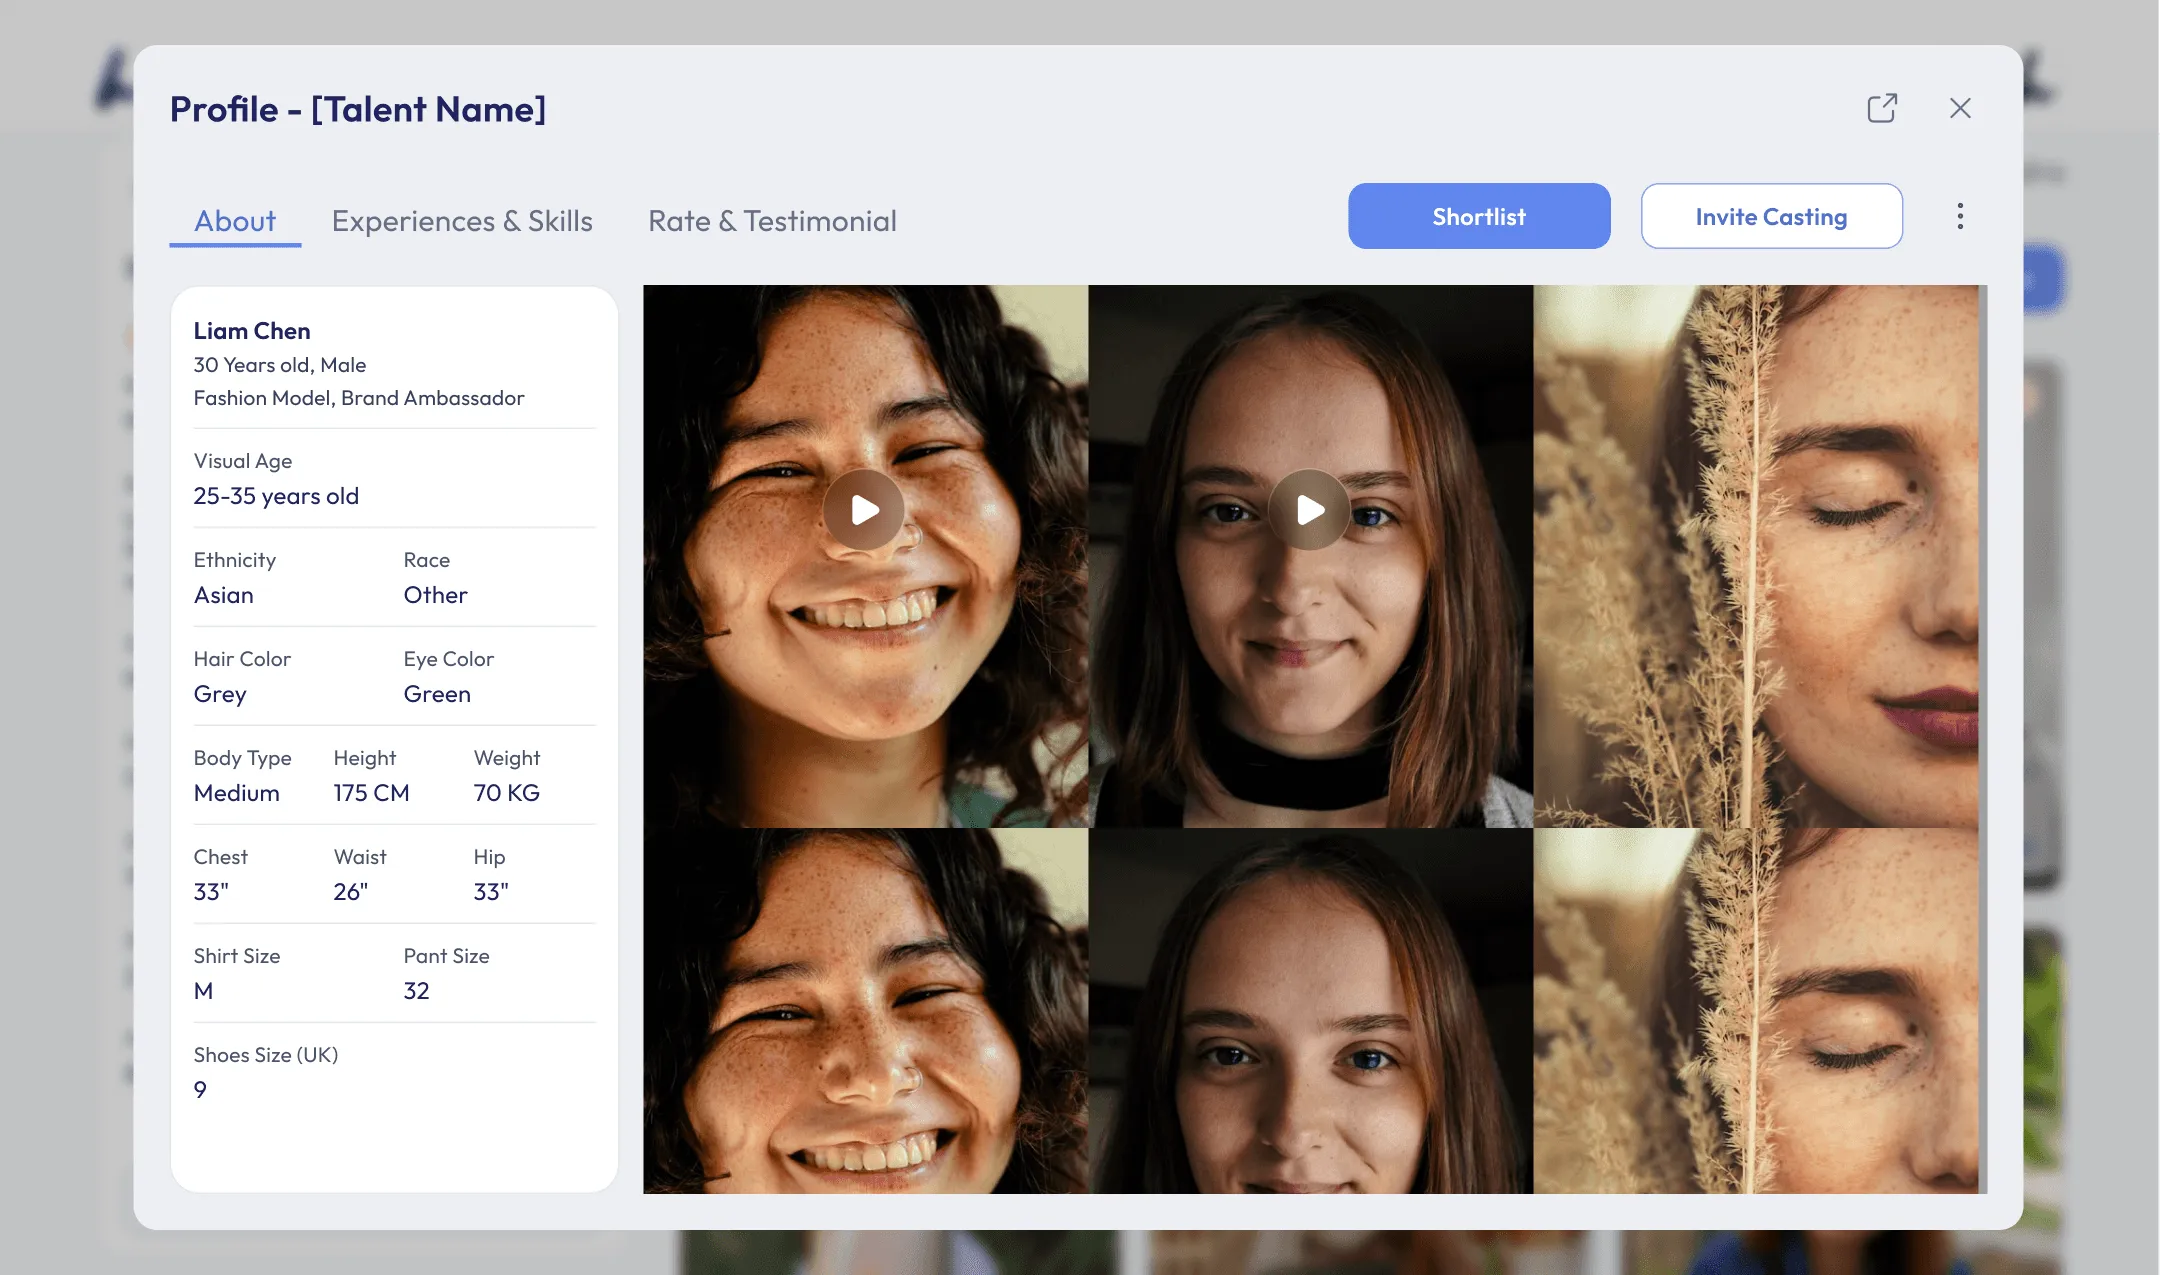Open profile in new window icon
The image size is (2160, 1275).
[1882, 108]
